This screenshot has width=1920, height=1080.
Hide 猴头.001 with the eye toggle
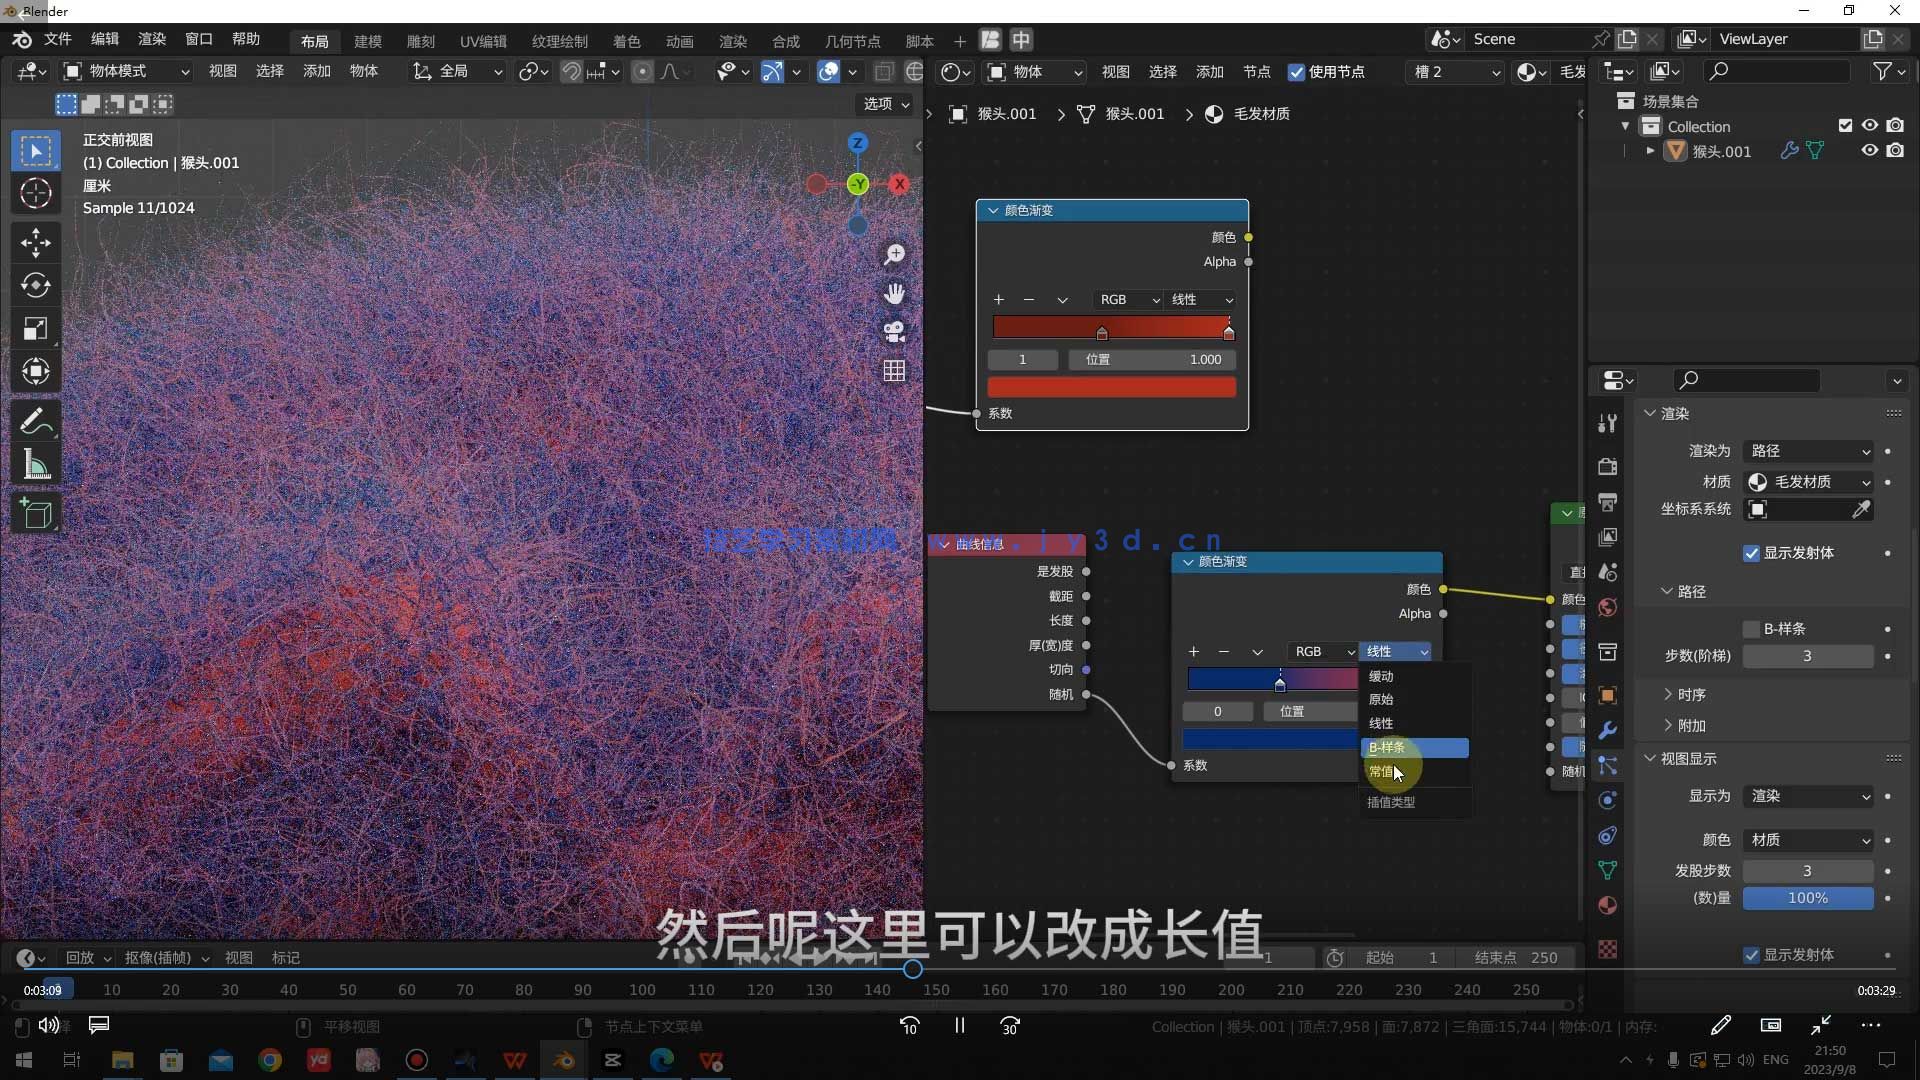1869,150
